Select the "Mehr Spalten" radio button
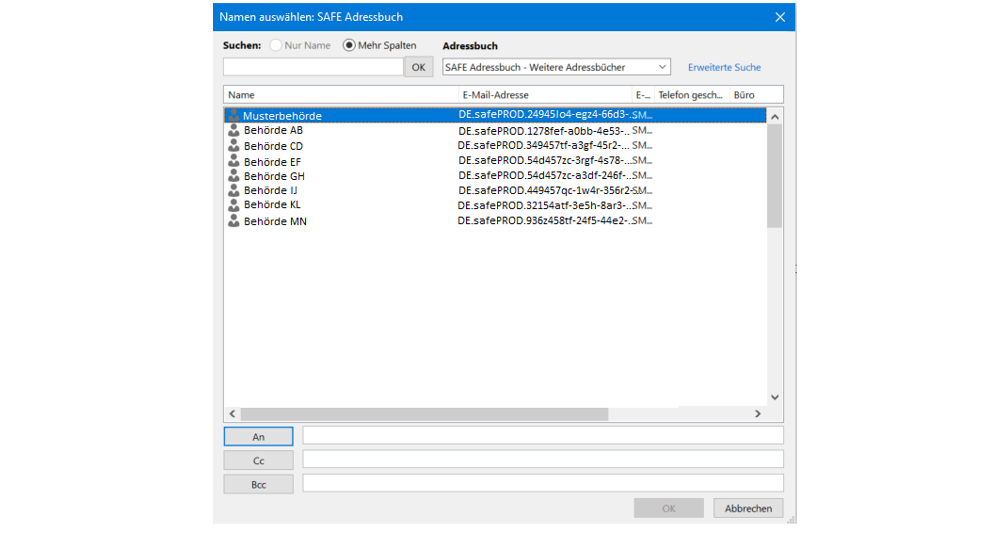The width and height of the screenshot is (1006, 541). (349, 46)
